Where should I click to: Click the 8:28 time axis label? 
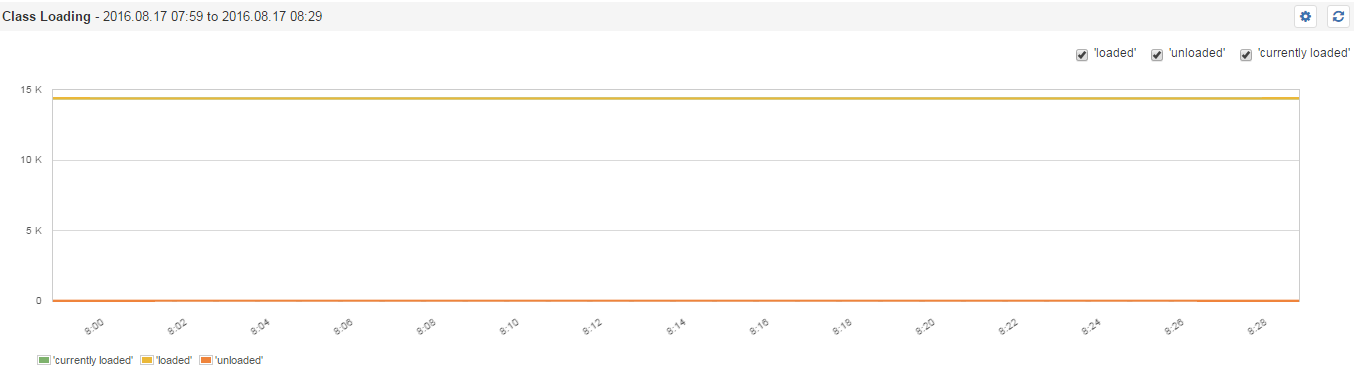click(x=1256, y=326)
